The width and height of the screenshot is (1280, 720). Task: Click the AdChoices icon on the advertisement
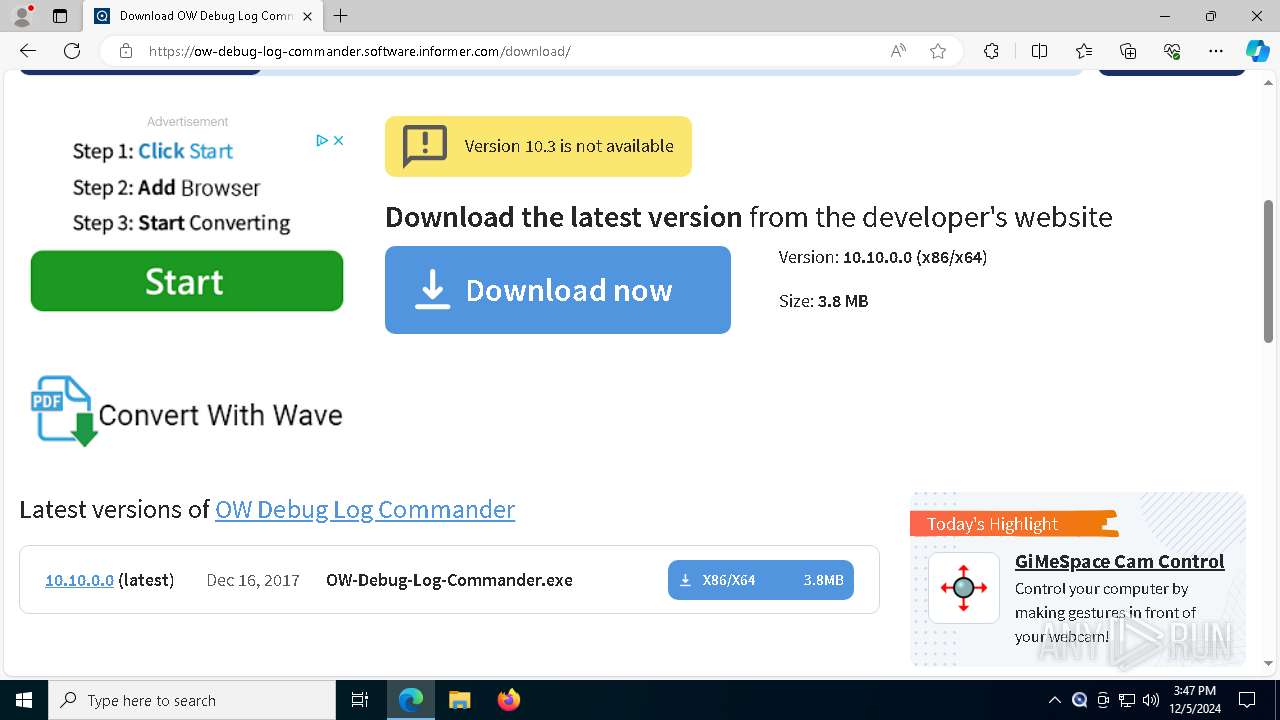point(322,140)
